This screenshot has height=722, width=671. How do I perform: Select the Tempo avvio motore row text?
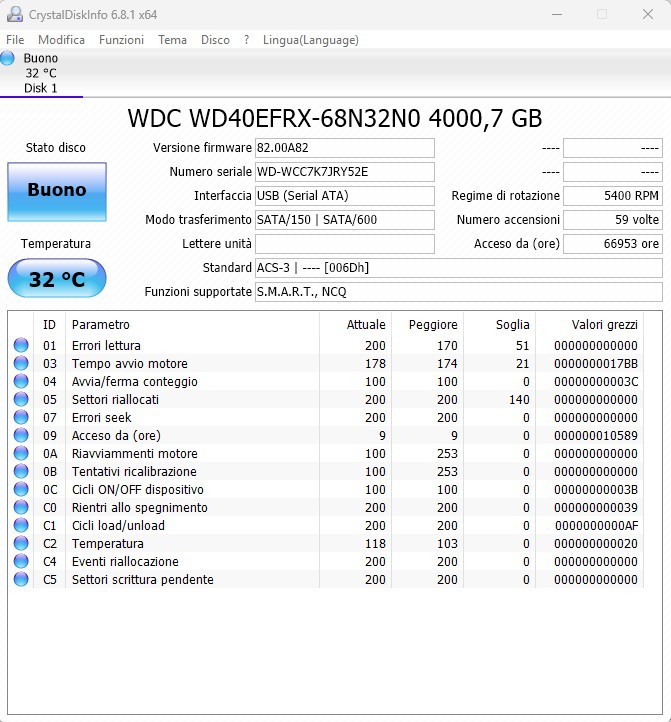click(129, 363)
